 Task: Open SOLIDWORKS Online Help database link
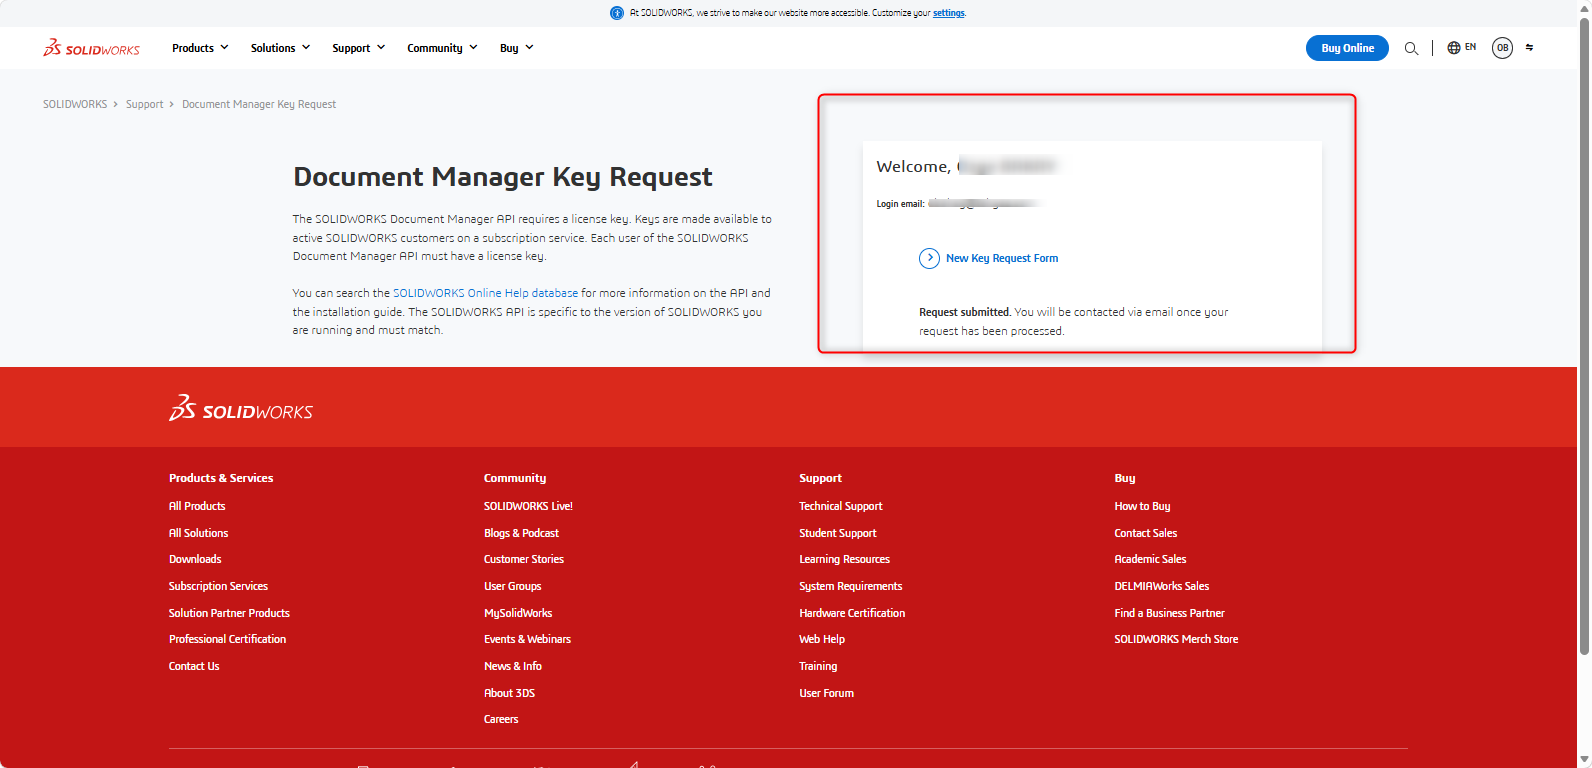(x=485, y=293)
